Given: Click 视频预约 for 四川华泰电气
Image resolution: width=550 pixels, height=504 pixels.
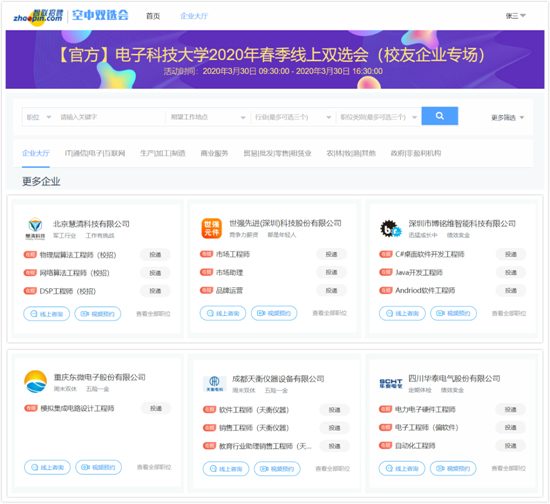Looking at the screenshot, I should [453, 468].
